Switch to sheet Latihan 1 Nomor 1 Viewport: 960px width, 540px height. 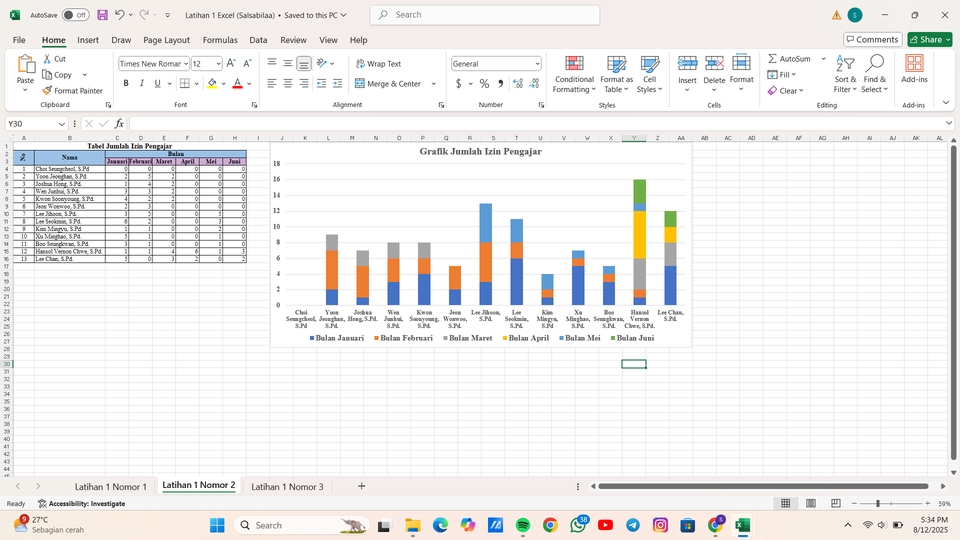coord(111,487)
